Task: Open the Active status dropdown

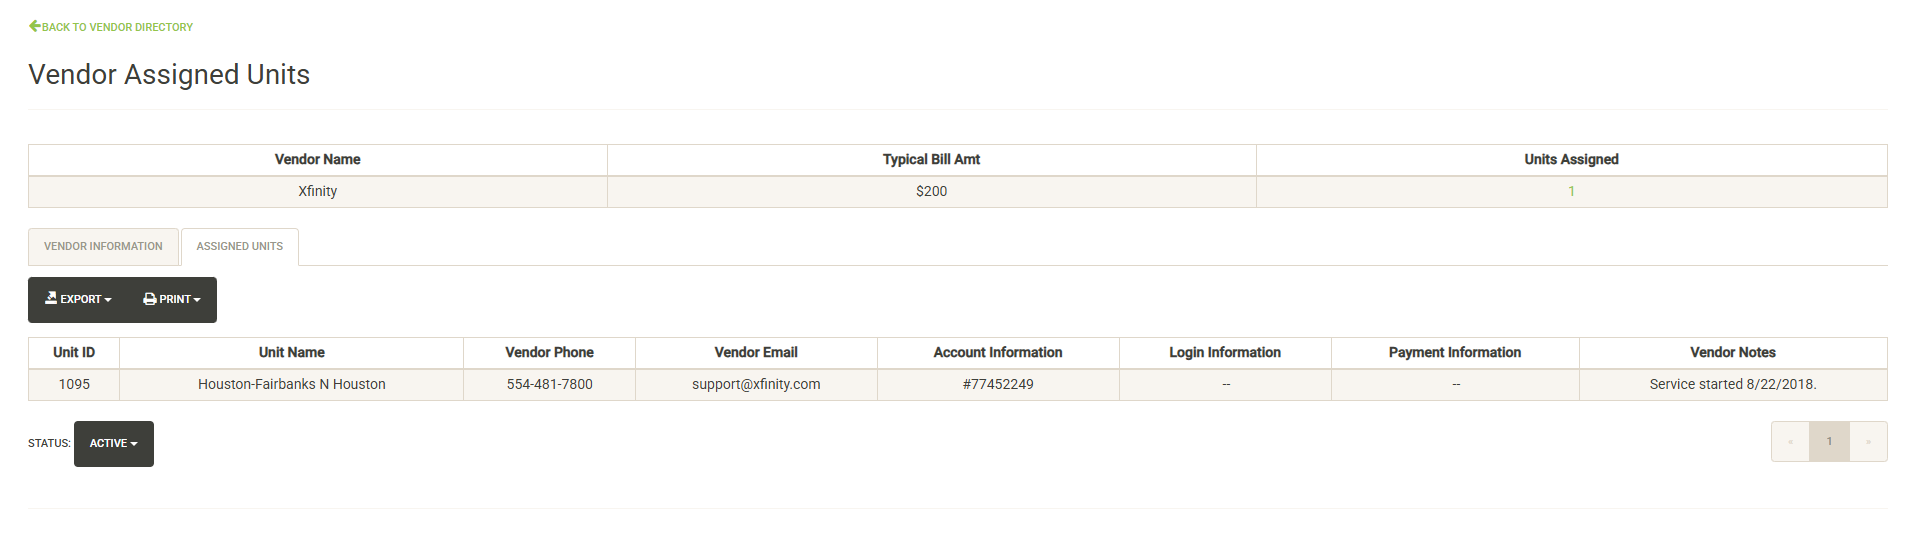Action: 113,444
